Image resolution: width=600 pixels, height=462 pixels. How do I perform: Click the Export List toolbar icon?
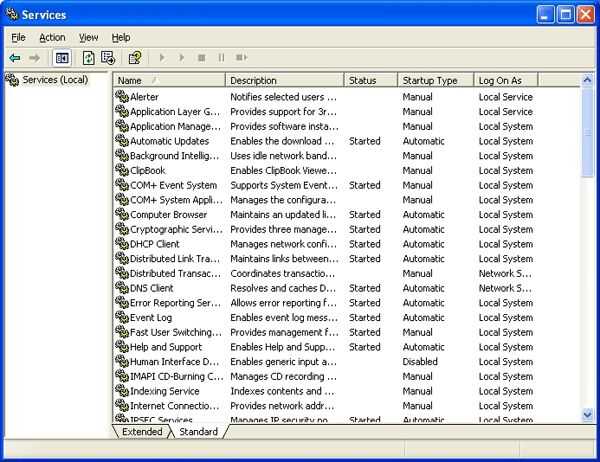[108, 58]
